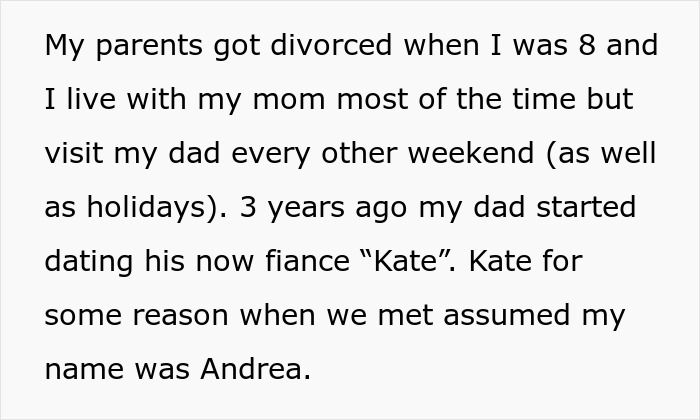Screen dimensions: 700x420
Task: Click the quoted name "Kate"
Action: point(405,261)
